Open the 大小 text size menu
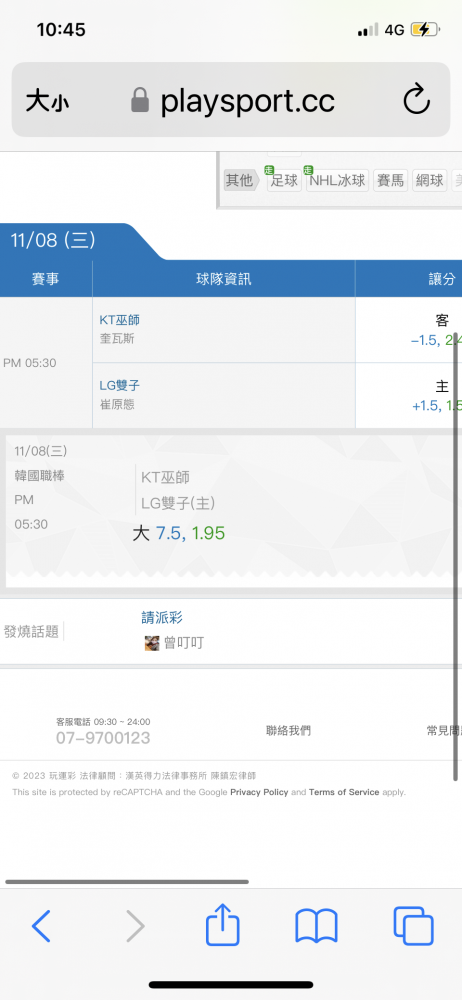This screenshot has height=1000, width=462. point(47,101)
